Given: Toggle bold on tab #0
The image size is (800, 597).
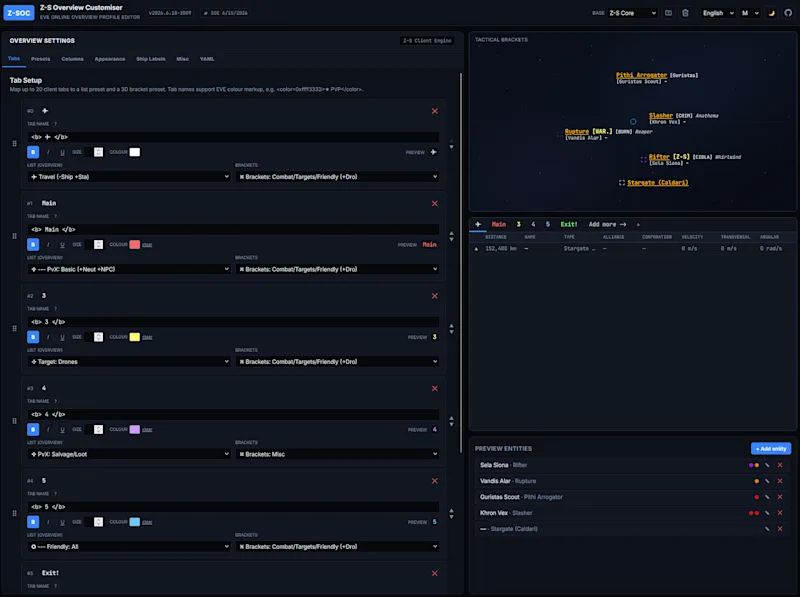Looking at the screenshot, I should tap(33, 152).
